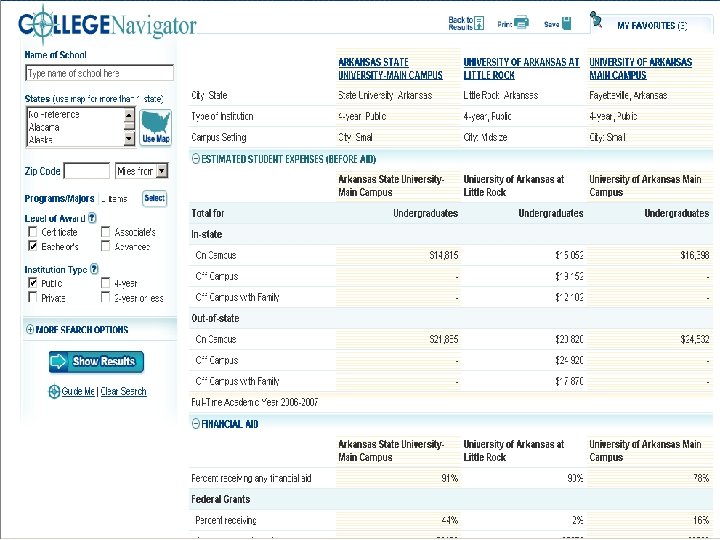Open the Miles from dropdown
Screen dimensions: 720x540
tap(141, 171)
